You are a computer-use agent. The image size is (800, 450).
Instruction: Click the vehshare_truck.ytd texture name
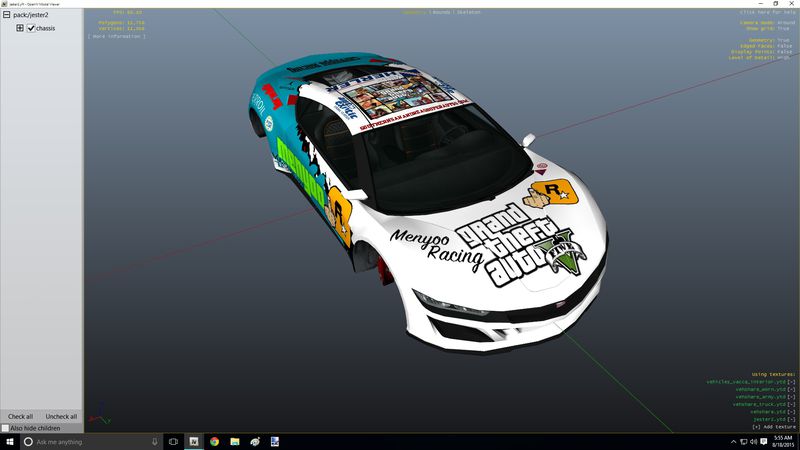tap(759, 405)
